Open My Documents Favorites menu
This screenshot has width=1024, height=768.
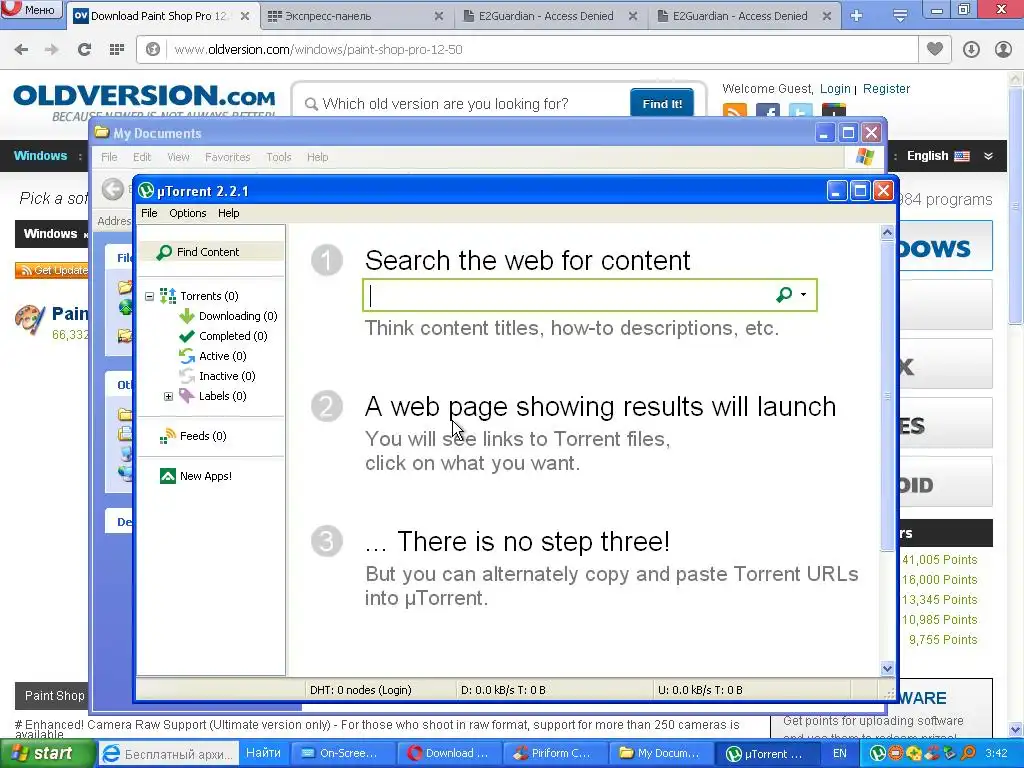tap(227, 157)
